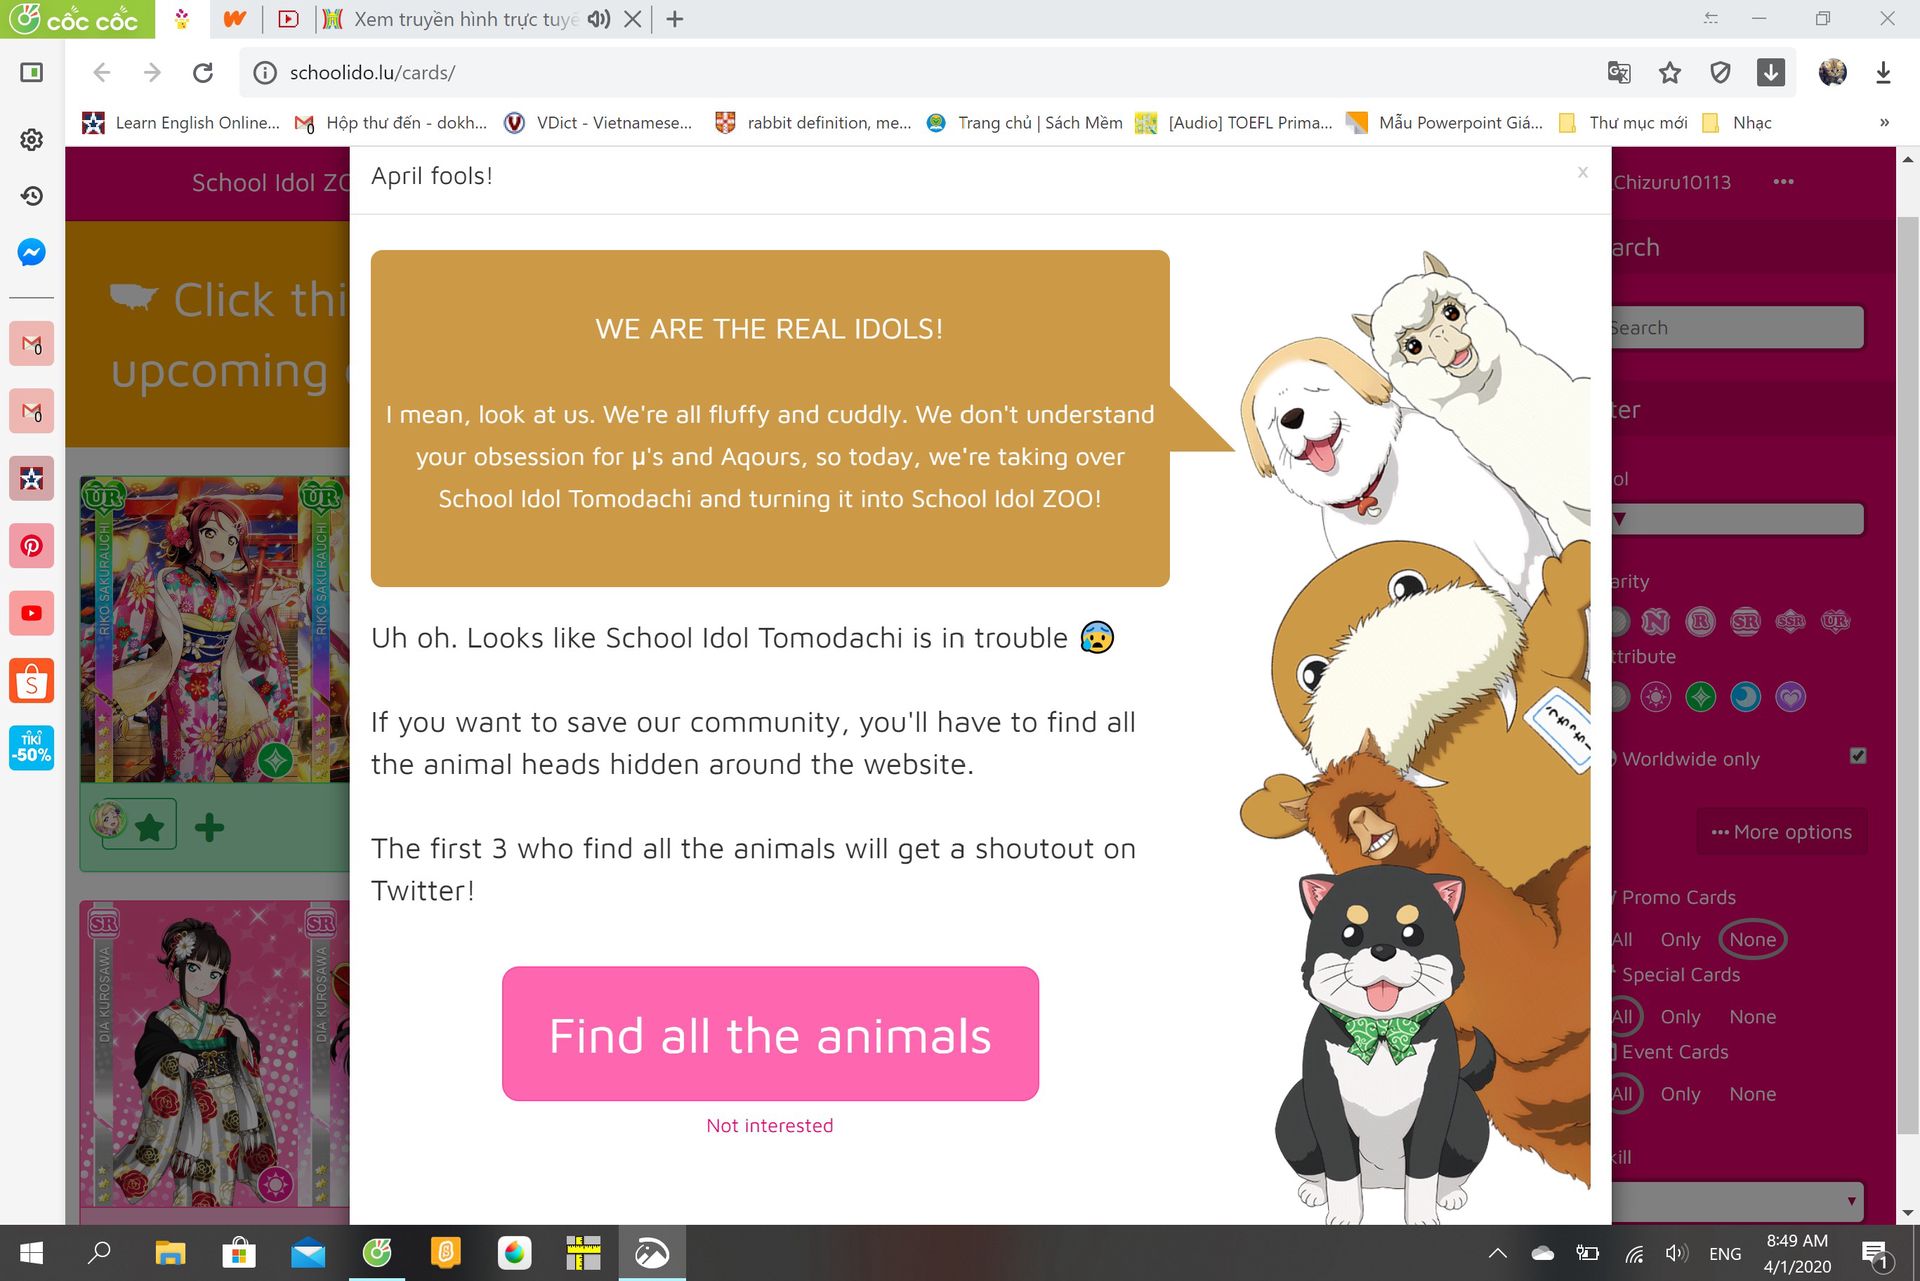Toggle the sidebar panel icon
Screen dimensions: 1920x1281
(x=31, y=73)
